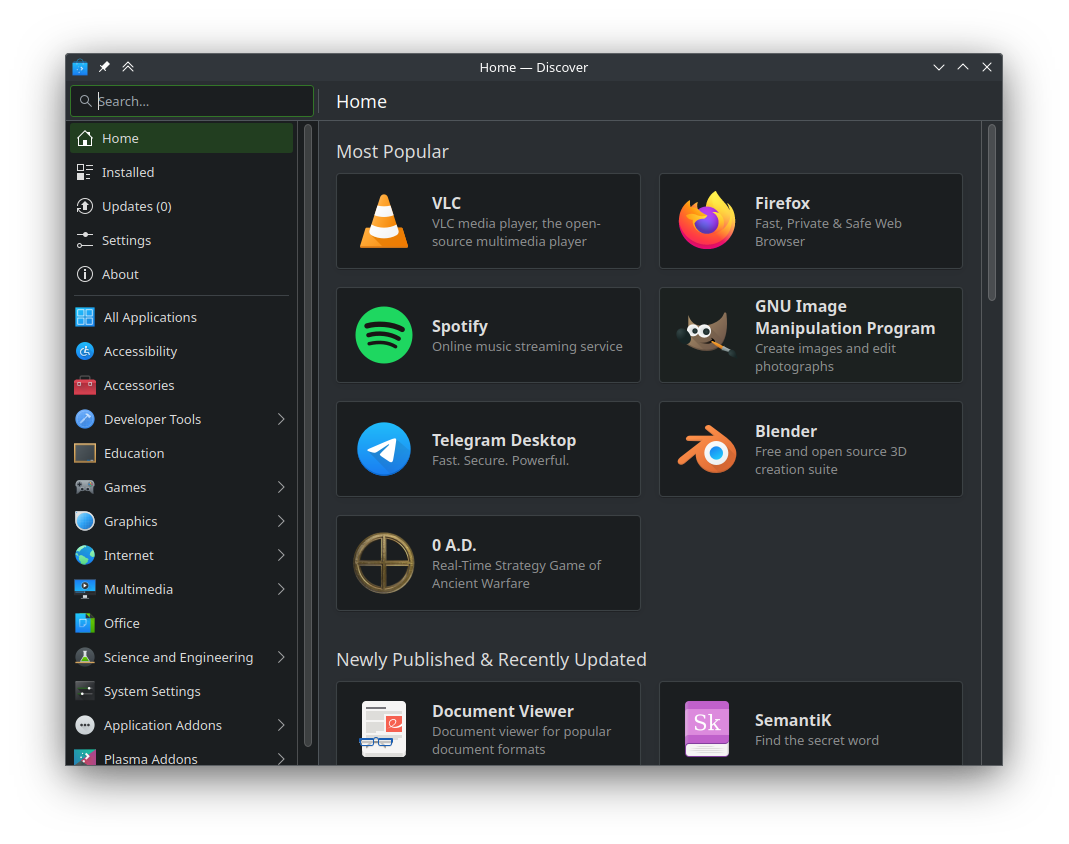The image size is (1069, 844).
Task: Click the Office category icon
Action: point(85,623)
